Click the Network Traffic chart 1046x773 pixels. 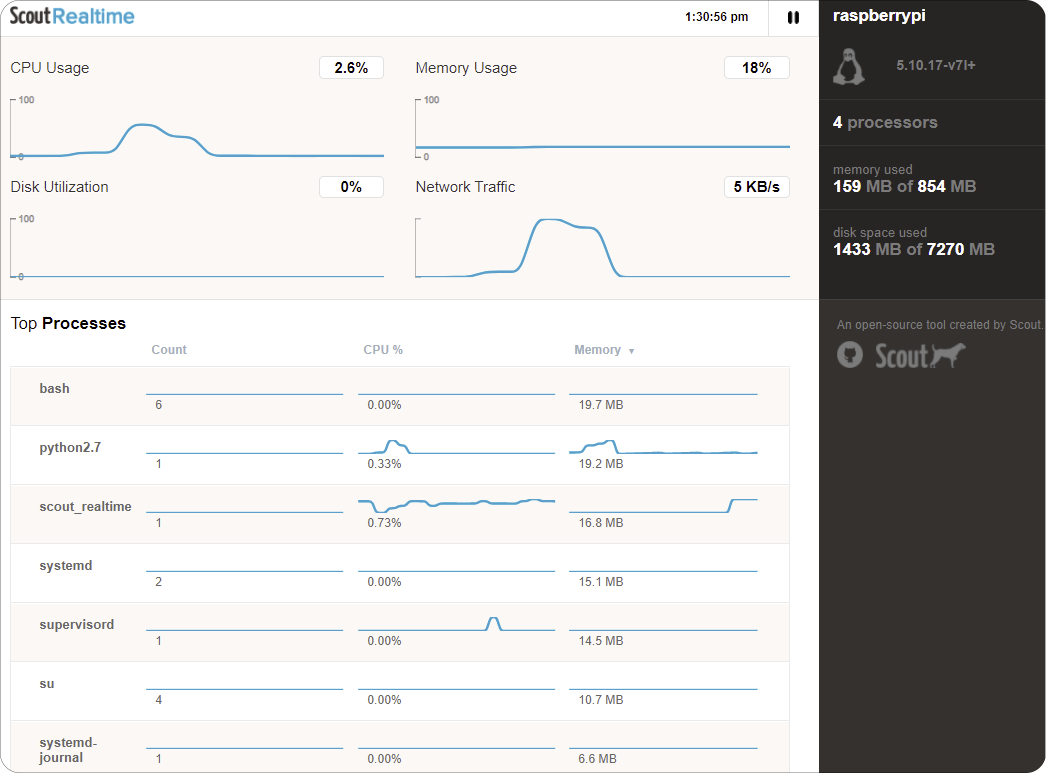tap(602, 247)
